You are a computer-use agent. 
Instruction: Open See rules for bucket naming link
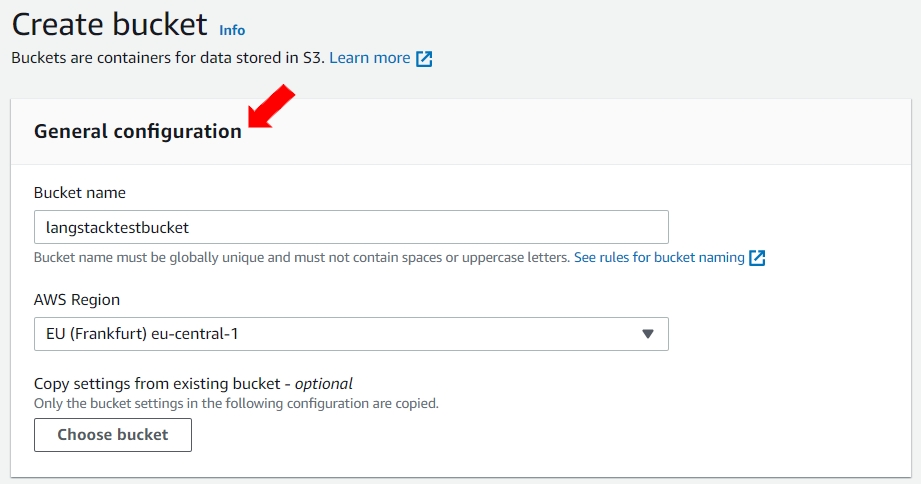(x=659, y=258)
